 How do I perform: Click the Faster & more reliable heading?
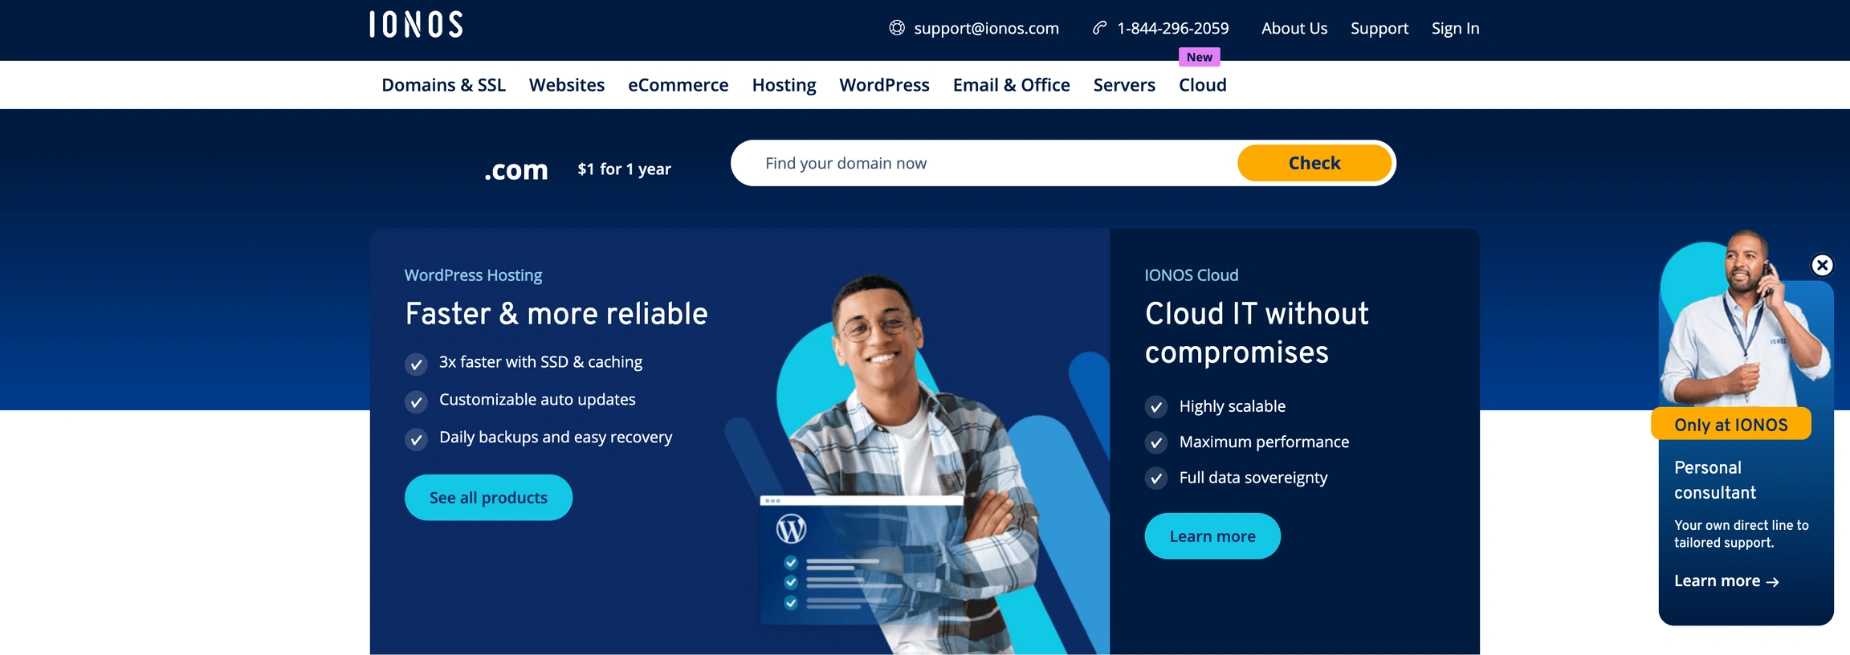[x=556, y=314]
